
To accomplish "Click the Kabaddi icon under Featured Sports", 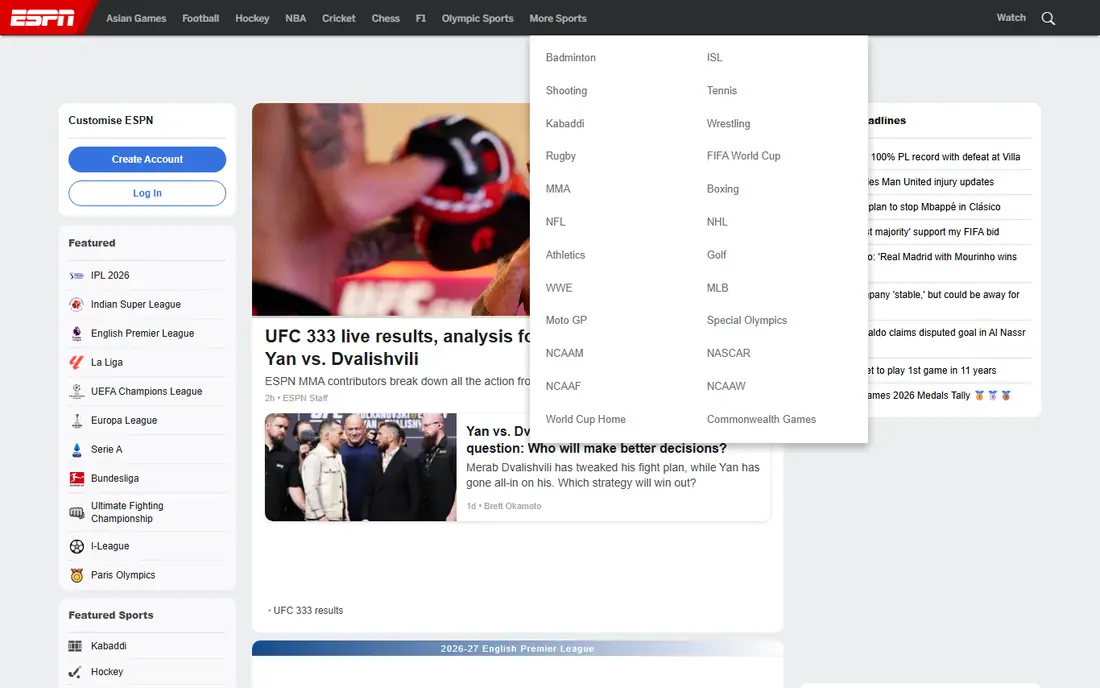I will coord(75,646).
